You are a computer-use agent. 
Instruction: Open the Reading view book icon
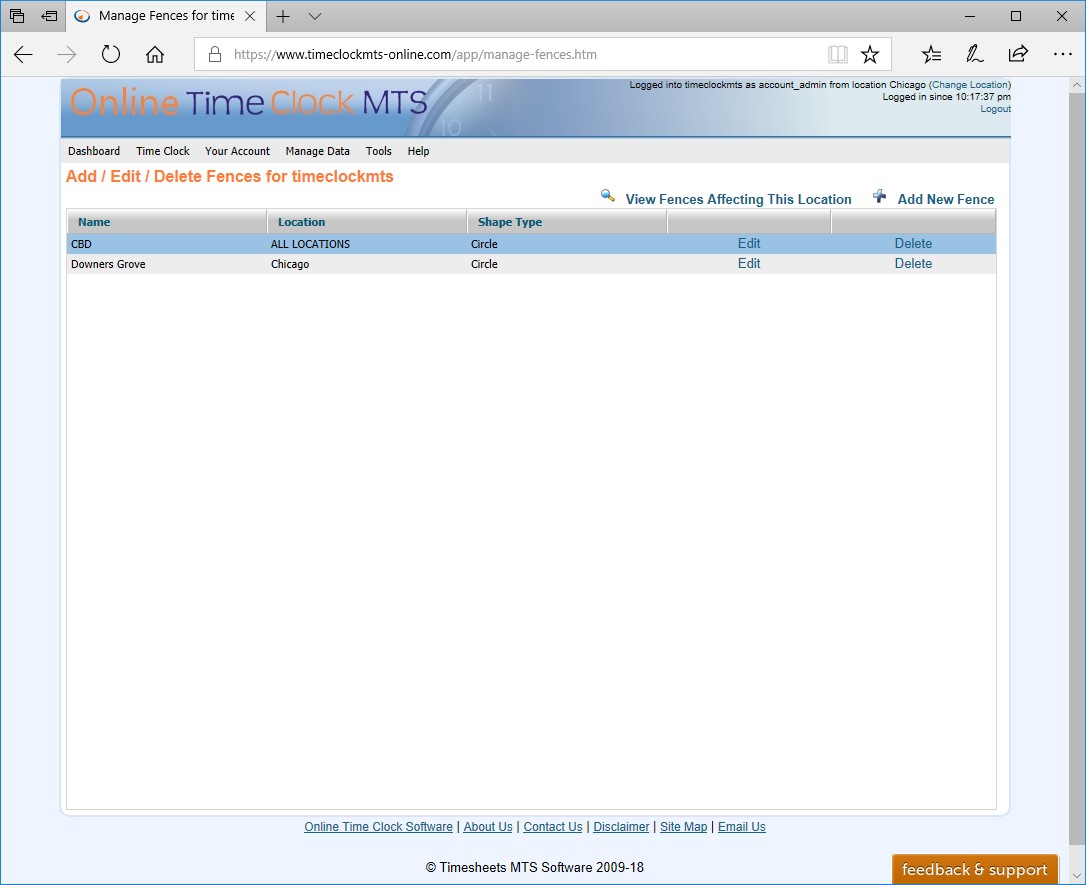coord(837,55)
